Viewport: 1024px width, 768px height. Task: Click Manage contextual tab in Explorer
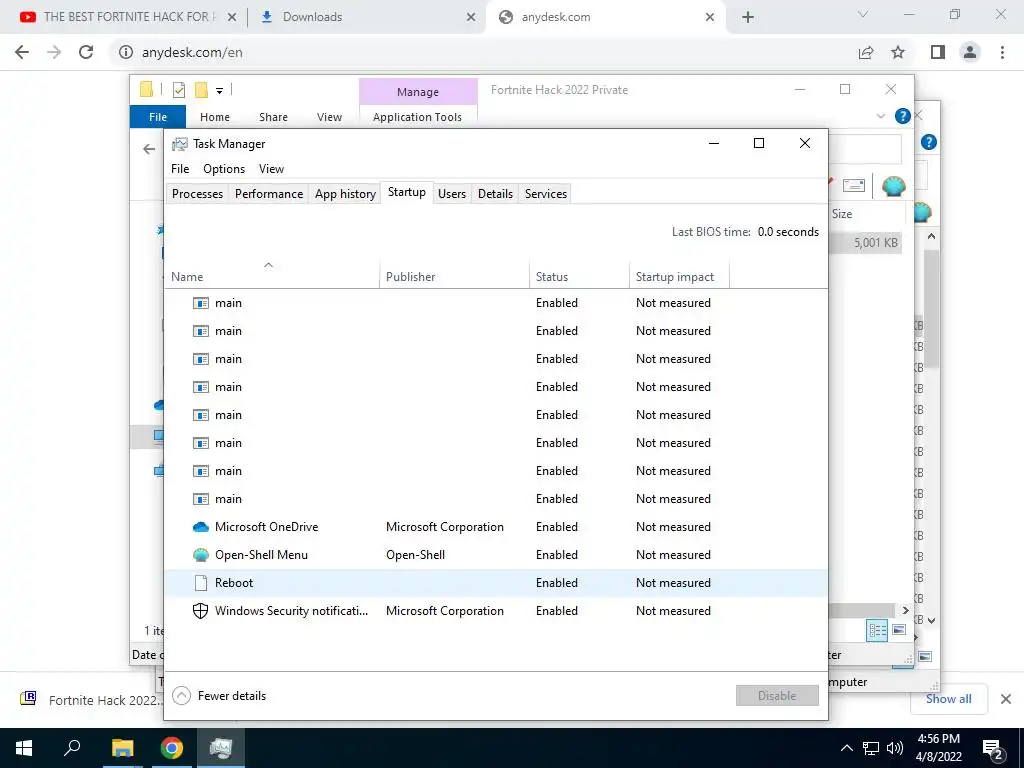418,92
